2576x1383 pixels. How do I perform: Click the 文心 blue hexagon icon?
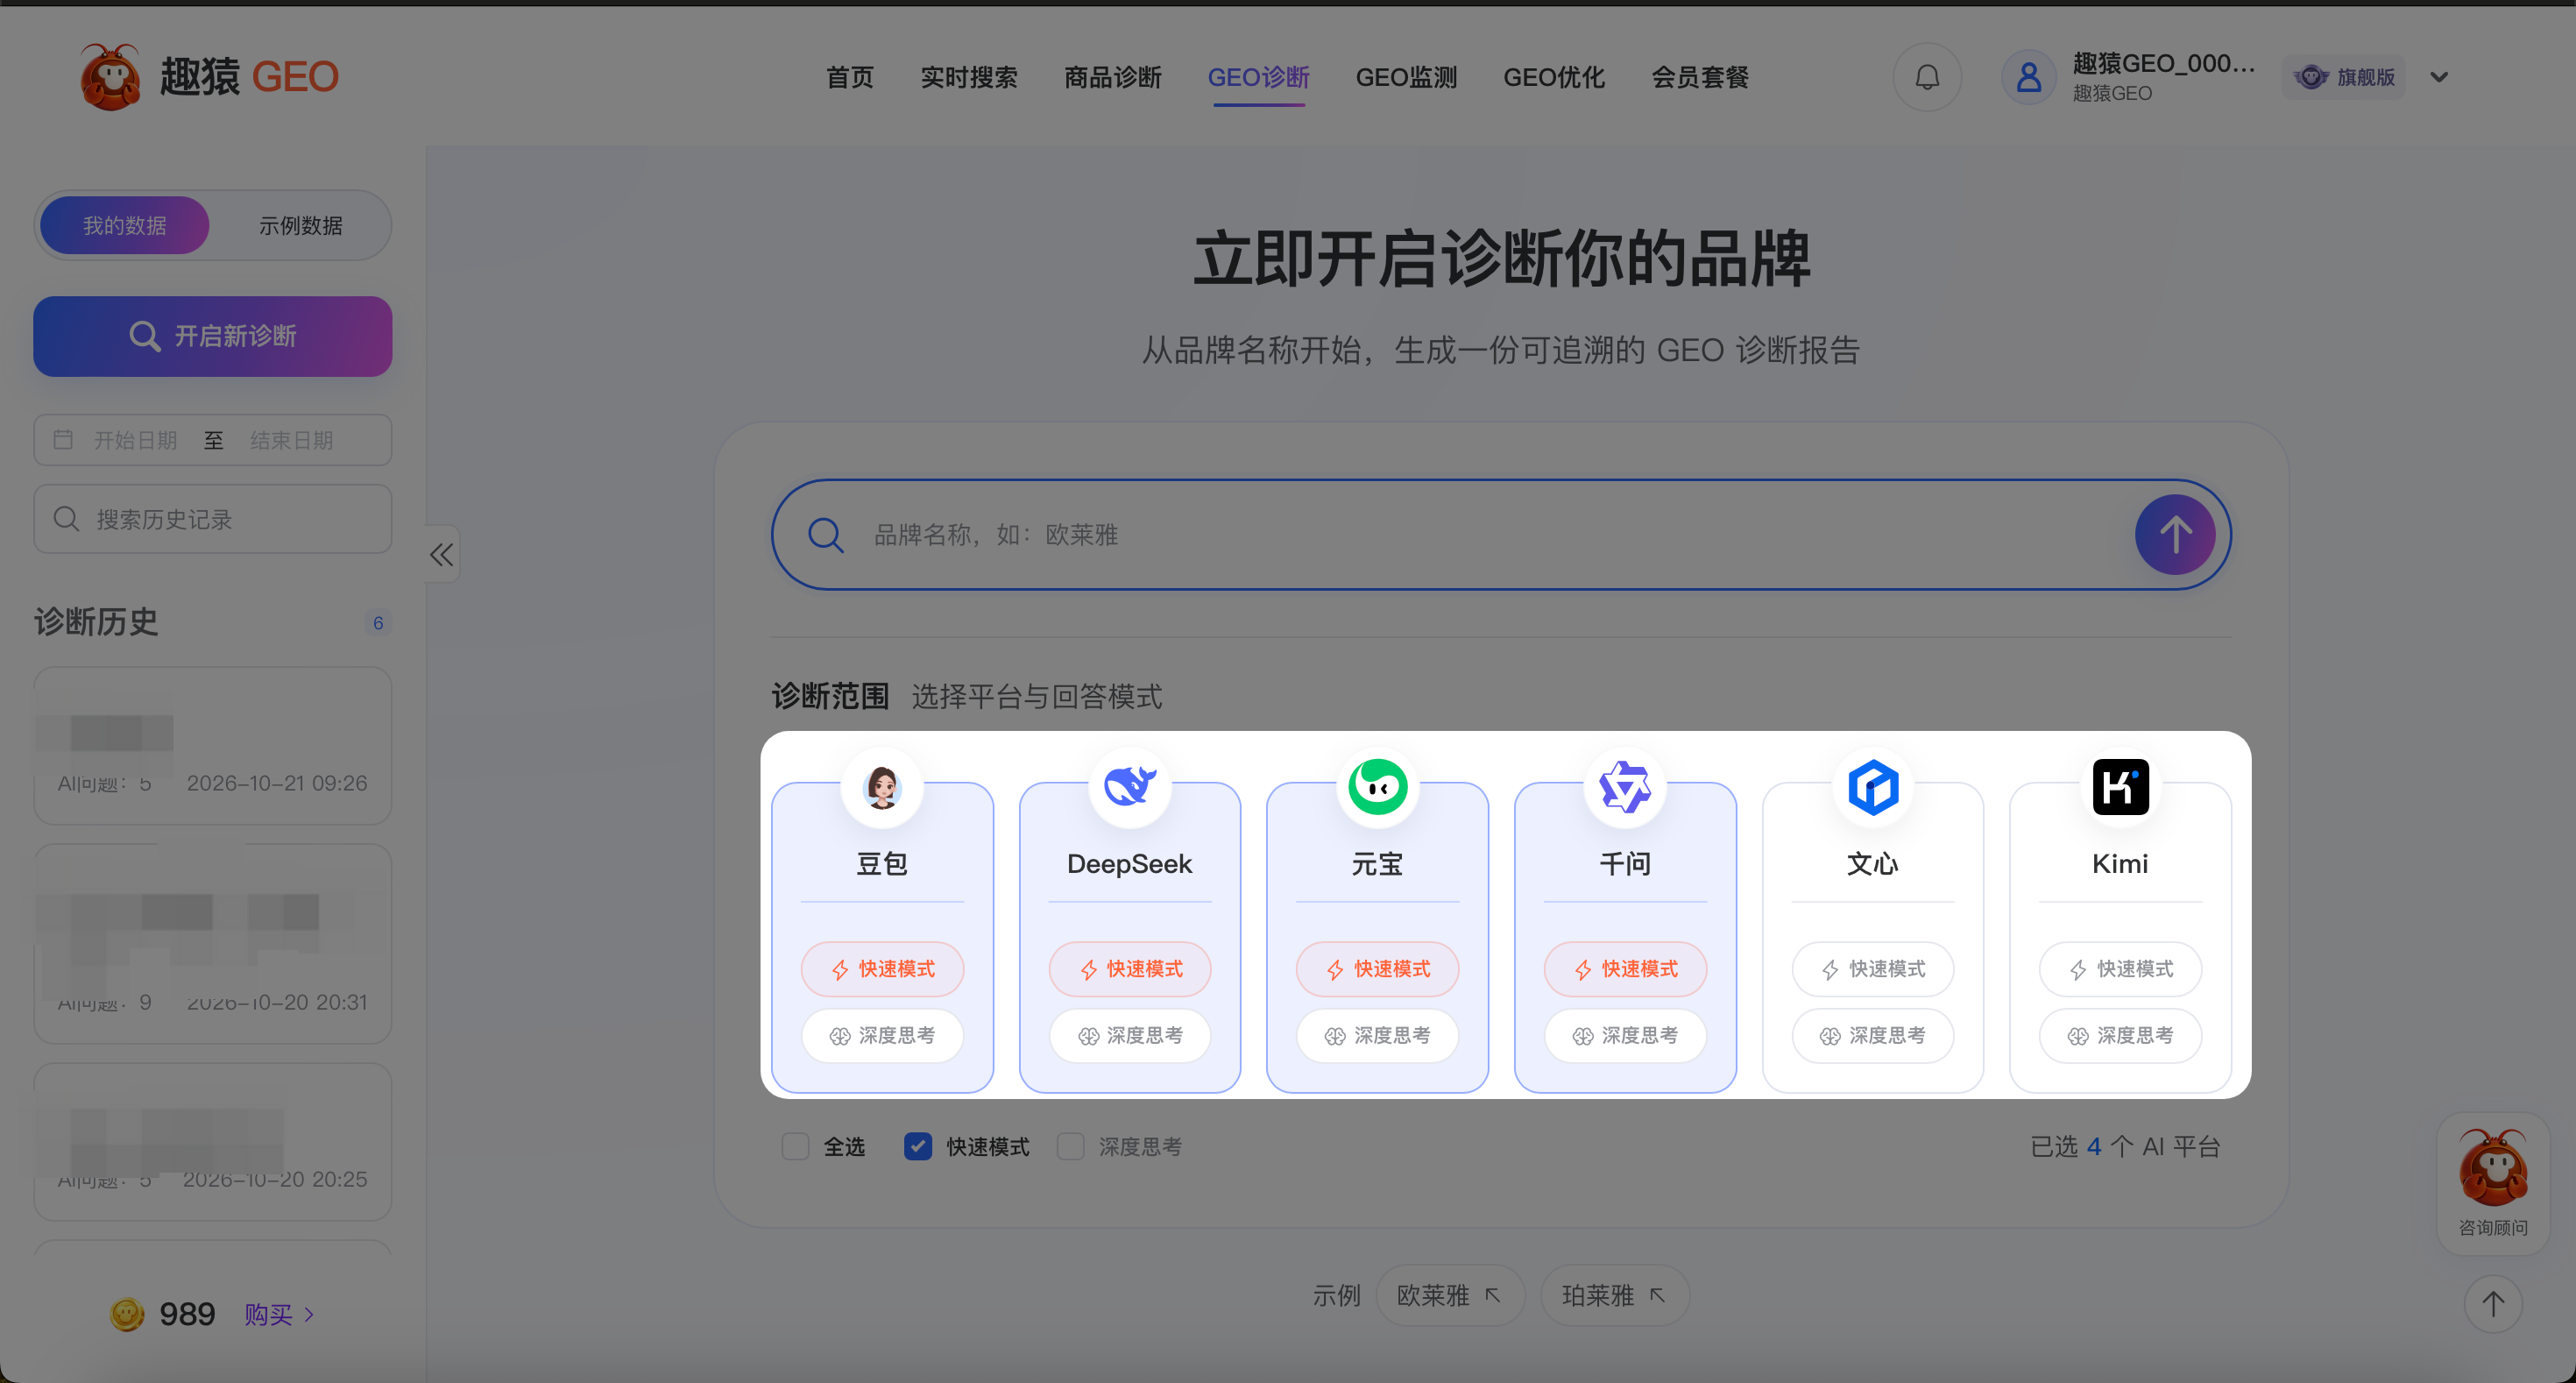coord(1873,787)
